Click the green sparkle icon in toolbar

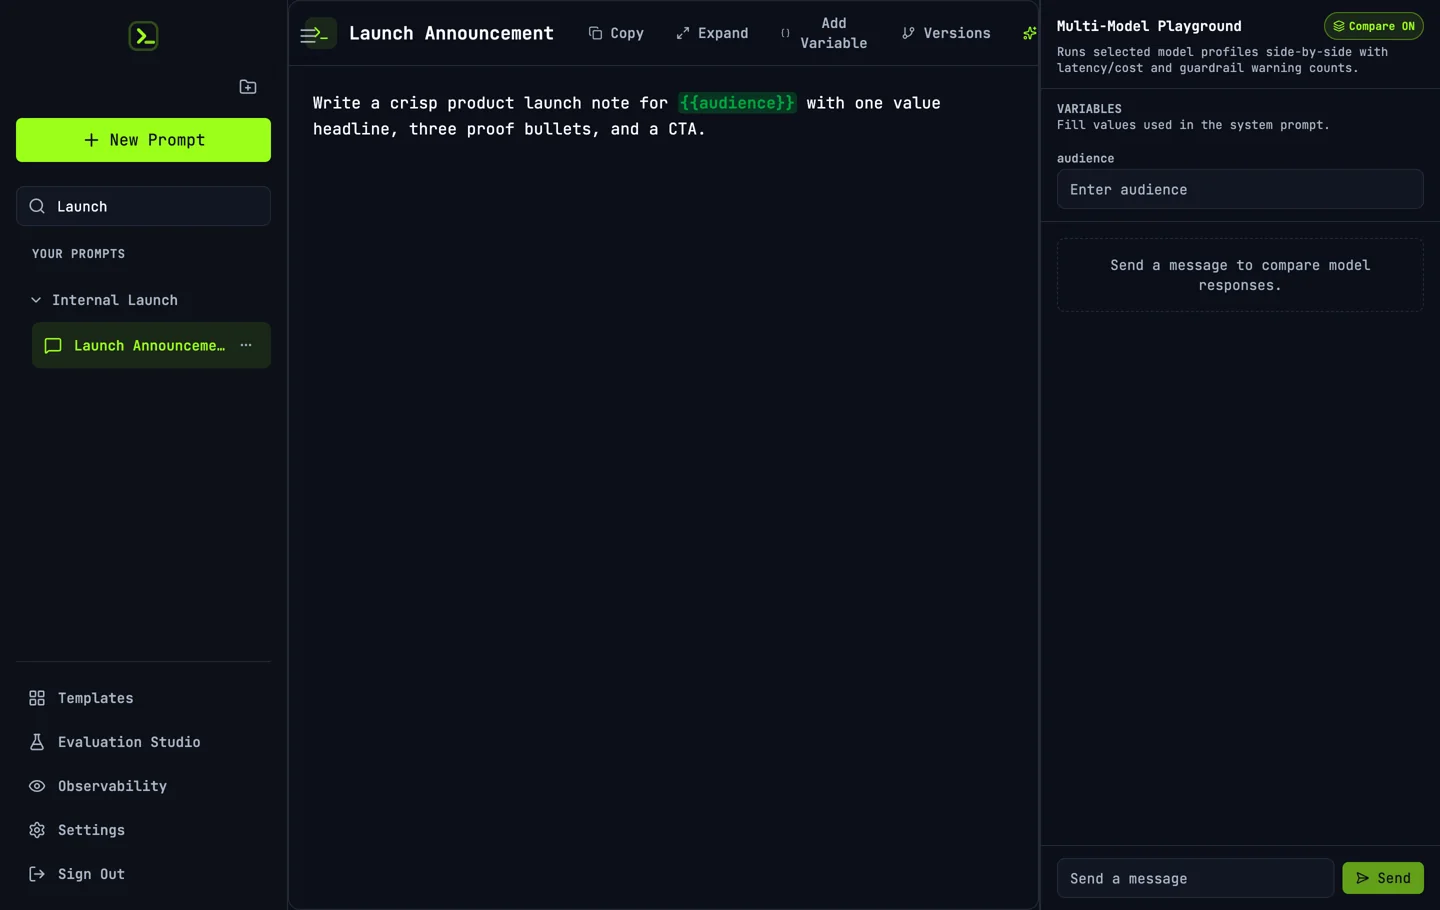pyautogui.click(x=1029, y=33)
